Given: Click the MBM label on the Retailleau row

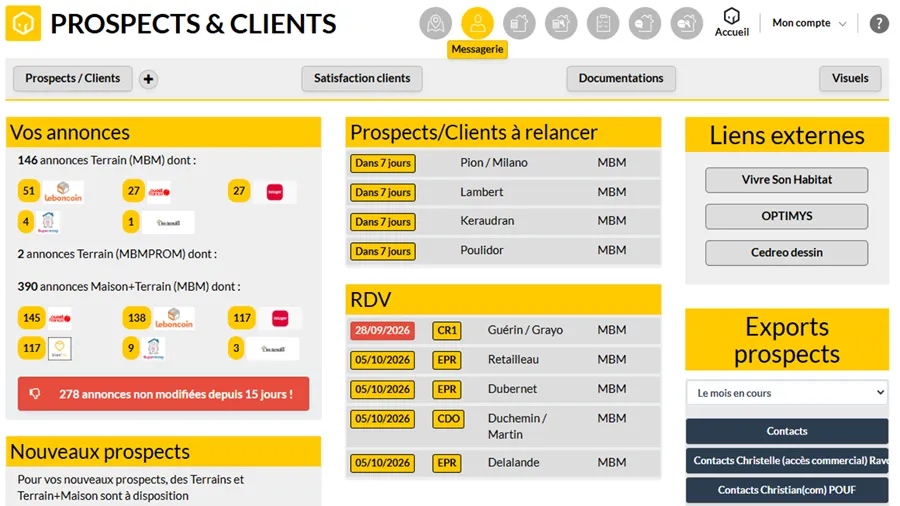Looking at the screenshot, I should (x=612, y=360).
